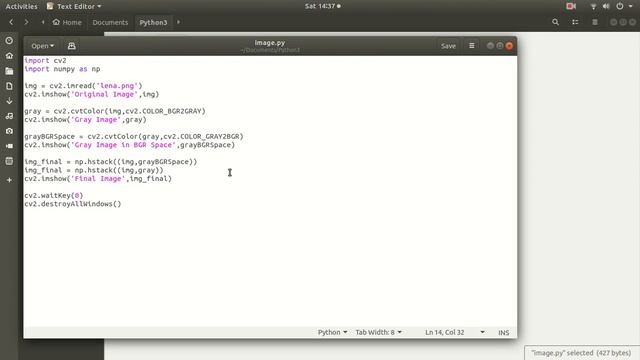Viewport: 640px width, 360px height.
Task: Select the Home path segment in Files
Action: (67, 22)
